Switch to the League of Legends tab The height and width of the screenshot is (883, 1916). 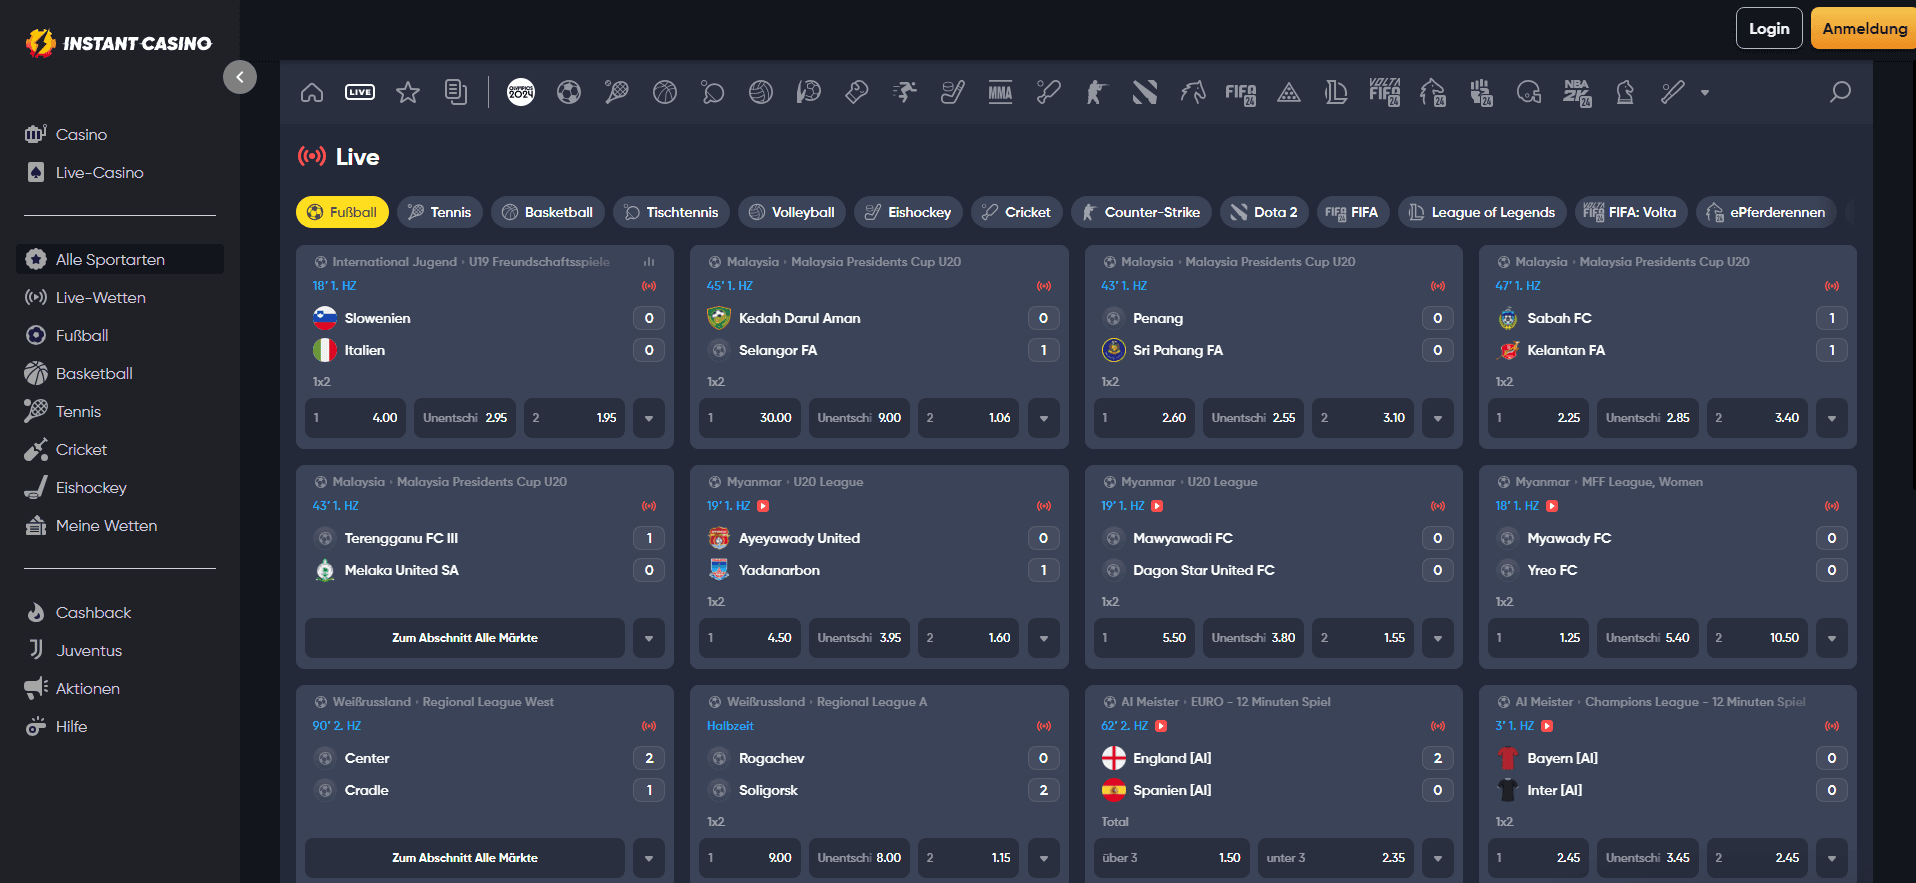click(1482, 212)
